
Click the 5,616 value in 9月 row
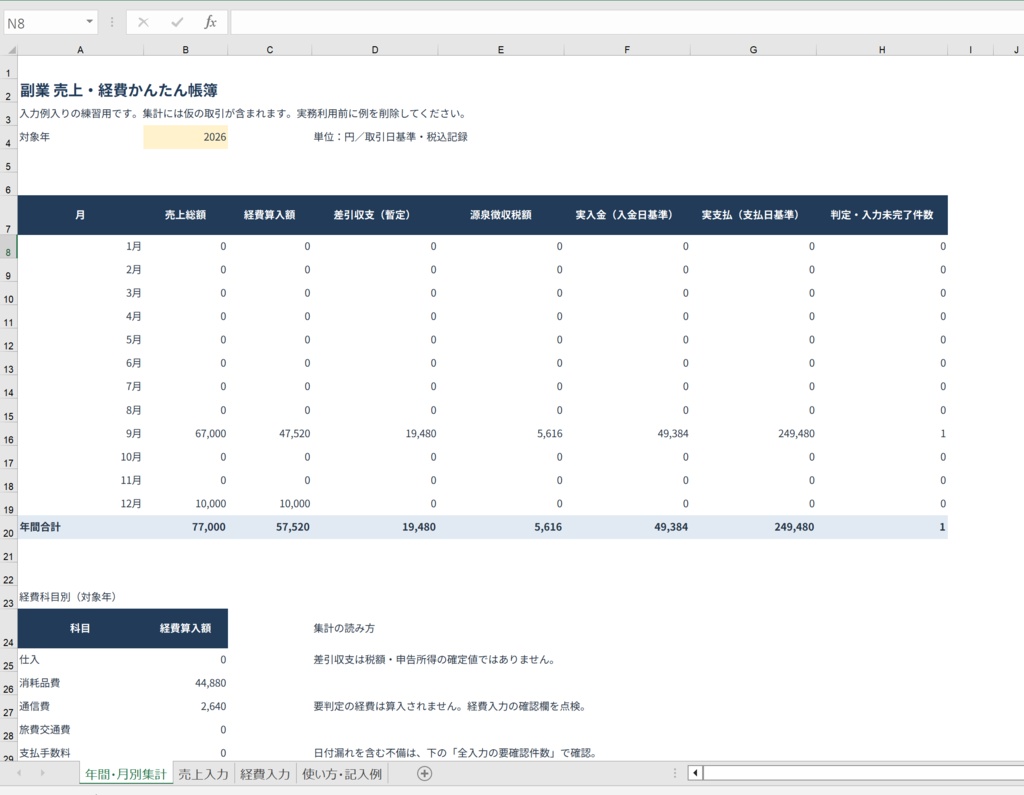tap(501, 434)
